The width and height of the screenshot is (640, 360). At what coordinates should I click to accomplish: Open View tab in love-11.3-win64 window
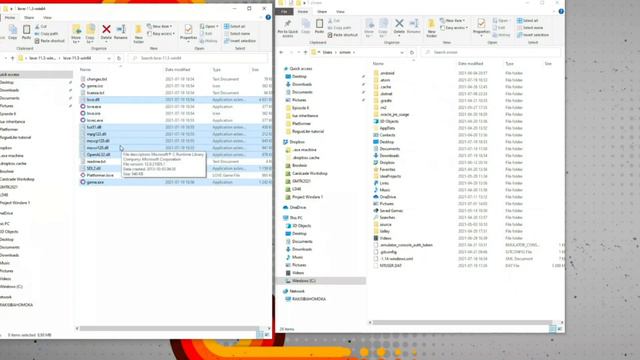(x=47, y=18)
